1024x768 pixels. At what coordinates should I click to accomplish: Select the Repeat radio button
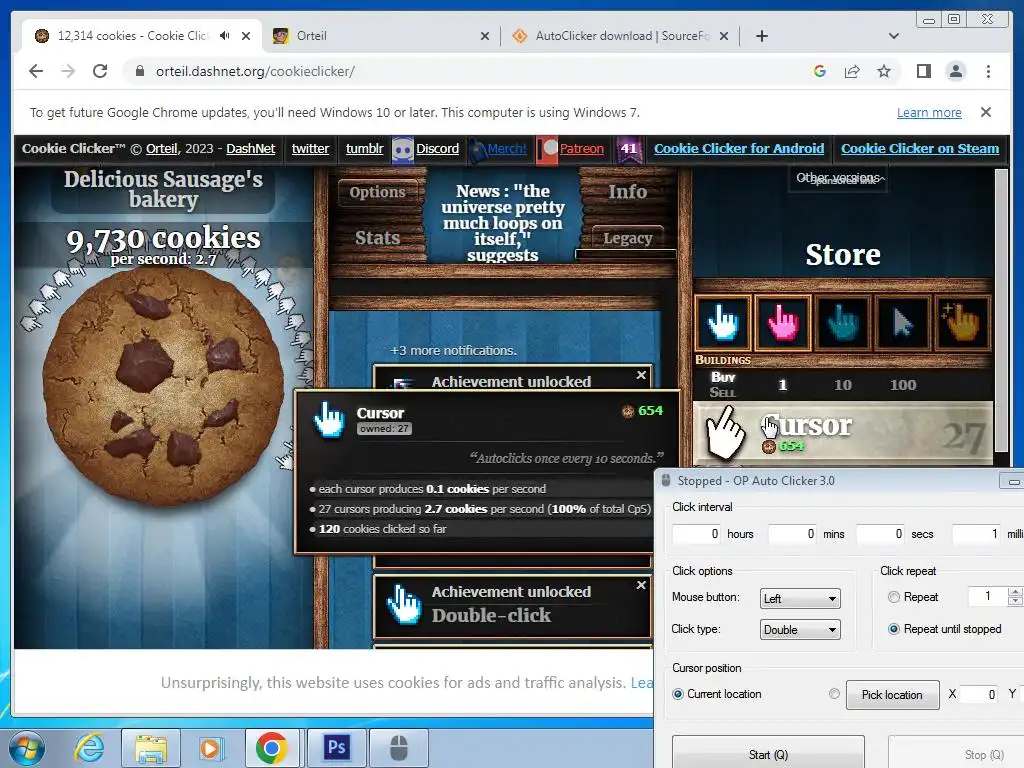(x=893, y=597)
